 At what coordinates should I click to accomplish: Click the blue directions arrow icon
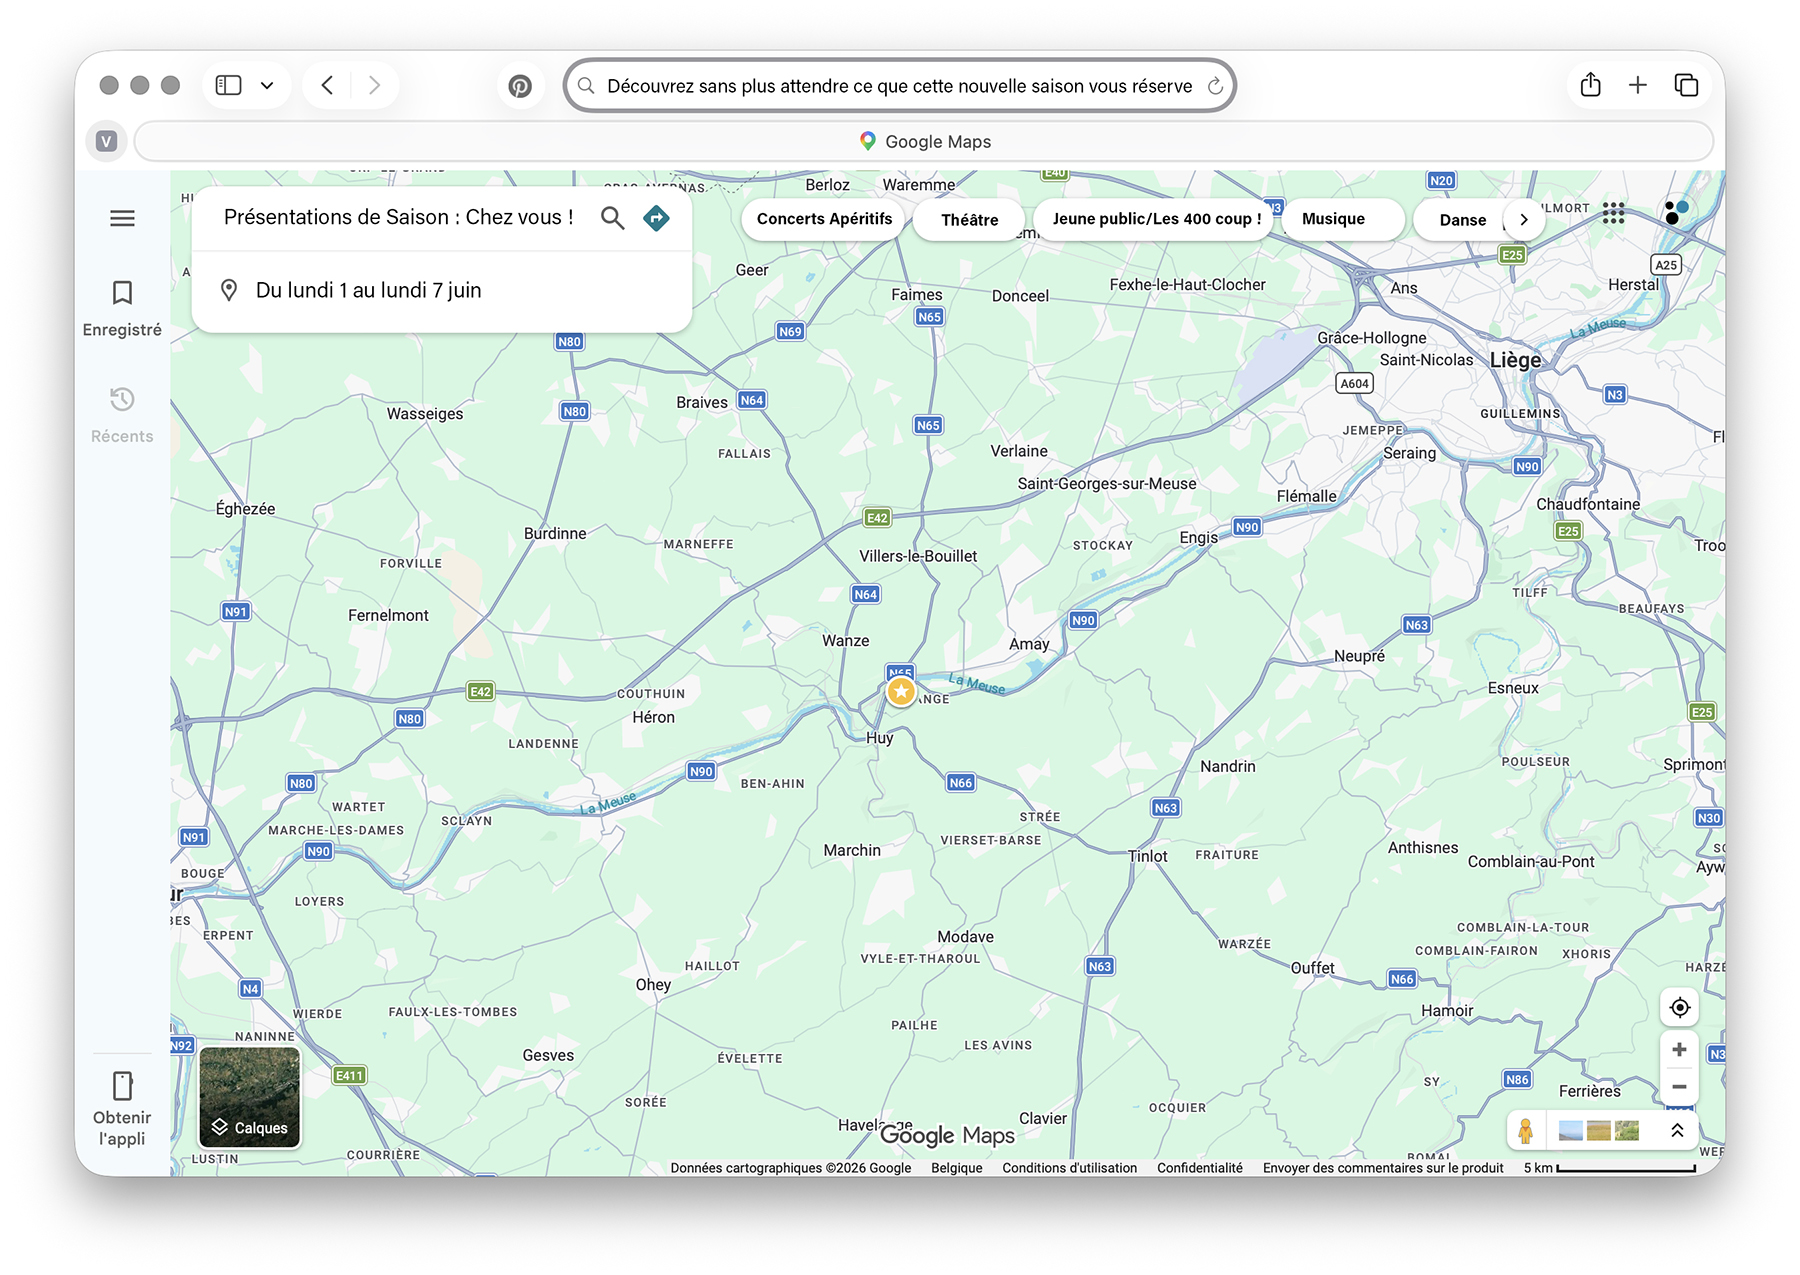656,218
